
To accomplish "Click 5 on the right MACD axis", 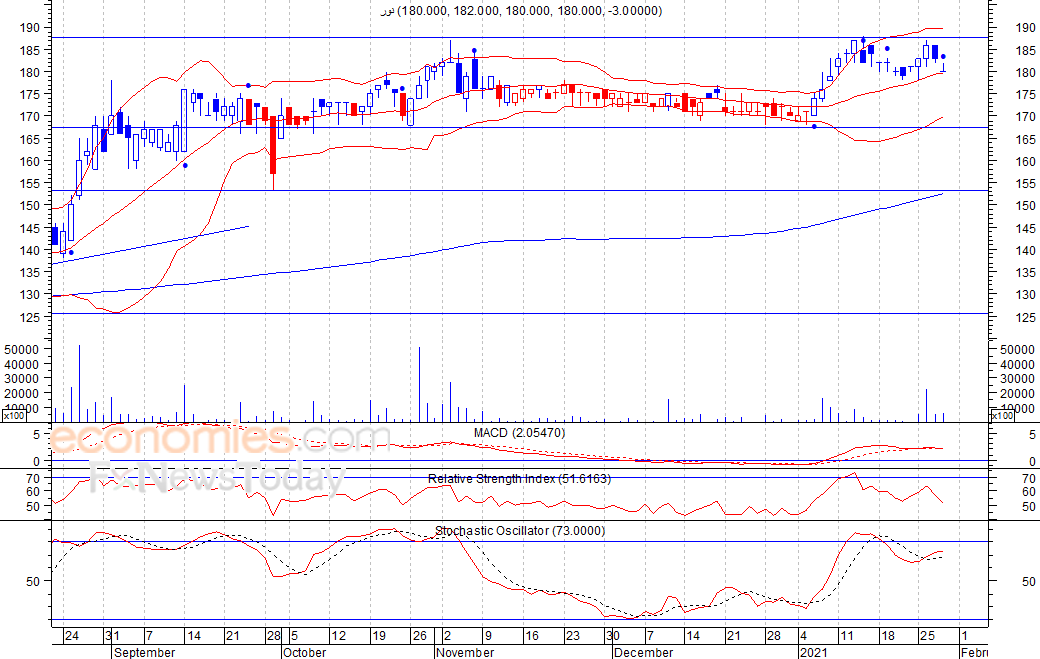I will [x=1032, y=435].
